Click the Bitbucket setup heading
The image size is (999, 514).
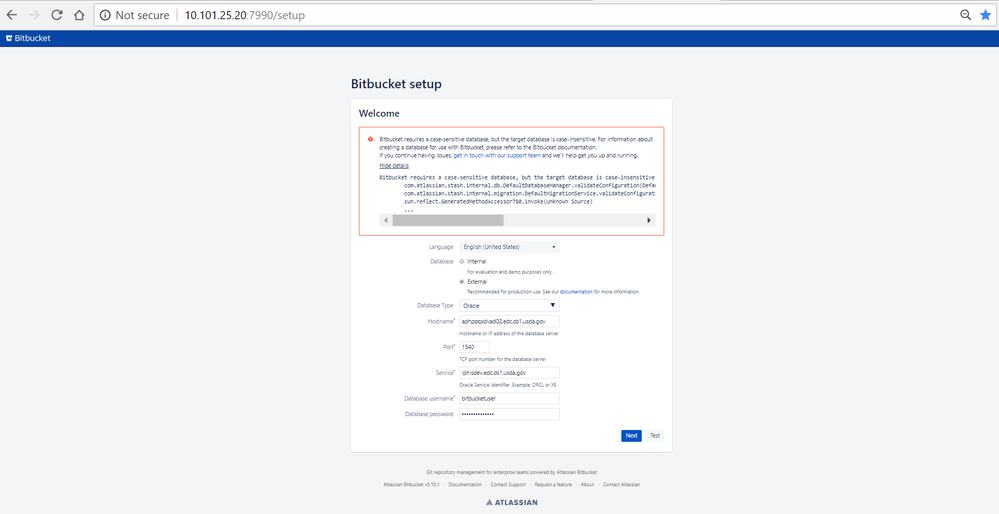[x=396, y=84]
